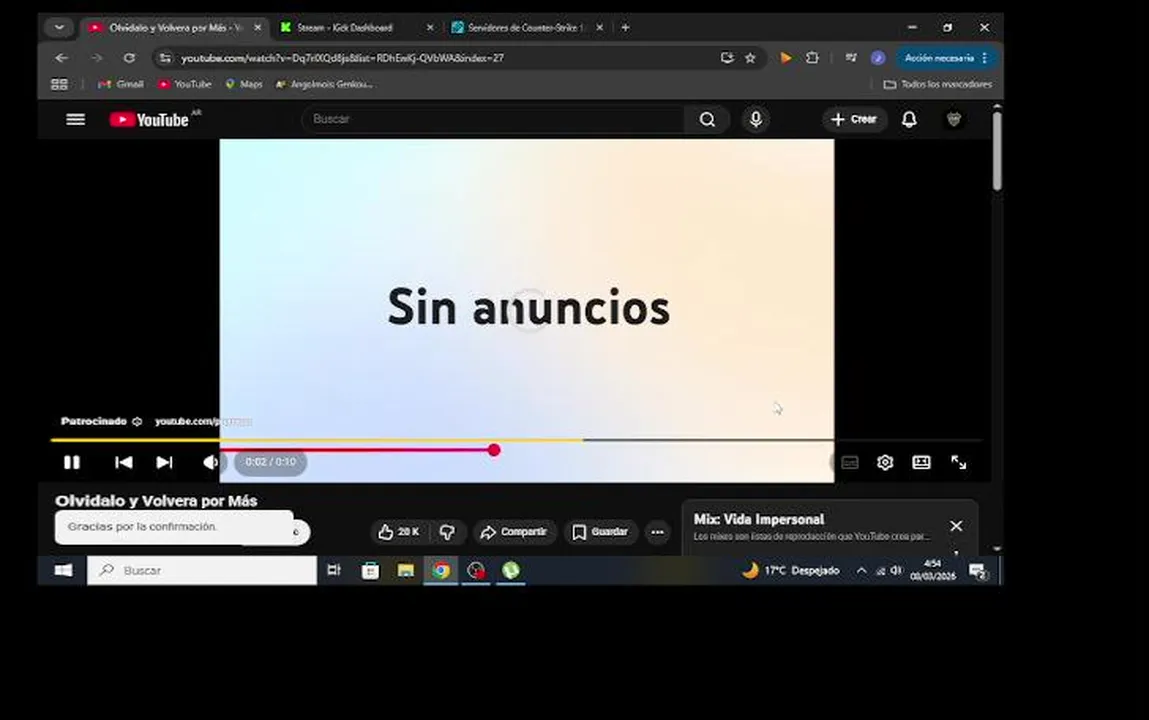Image resolution: width=1149 pixels, height=720 pixels.
Task: Open Microsoft Store from taskbar
Action: coord(370,571)
